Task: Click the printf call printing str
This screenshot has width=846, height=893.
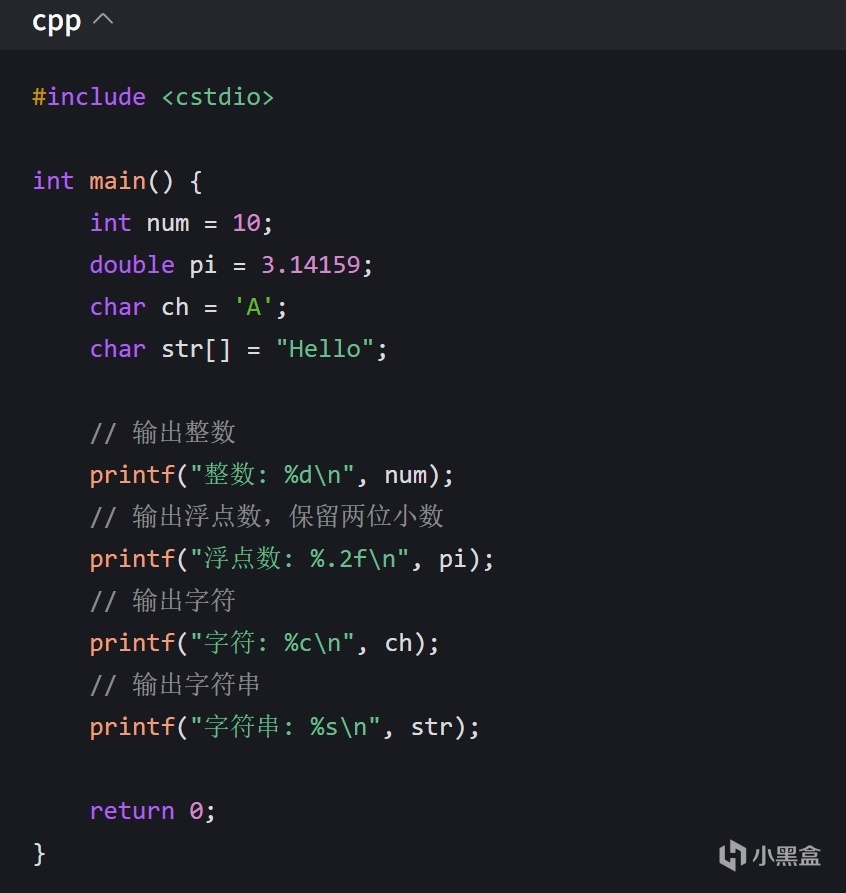Action: point(285,727)
